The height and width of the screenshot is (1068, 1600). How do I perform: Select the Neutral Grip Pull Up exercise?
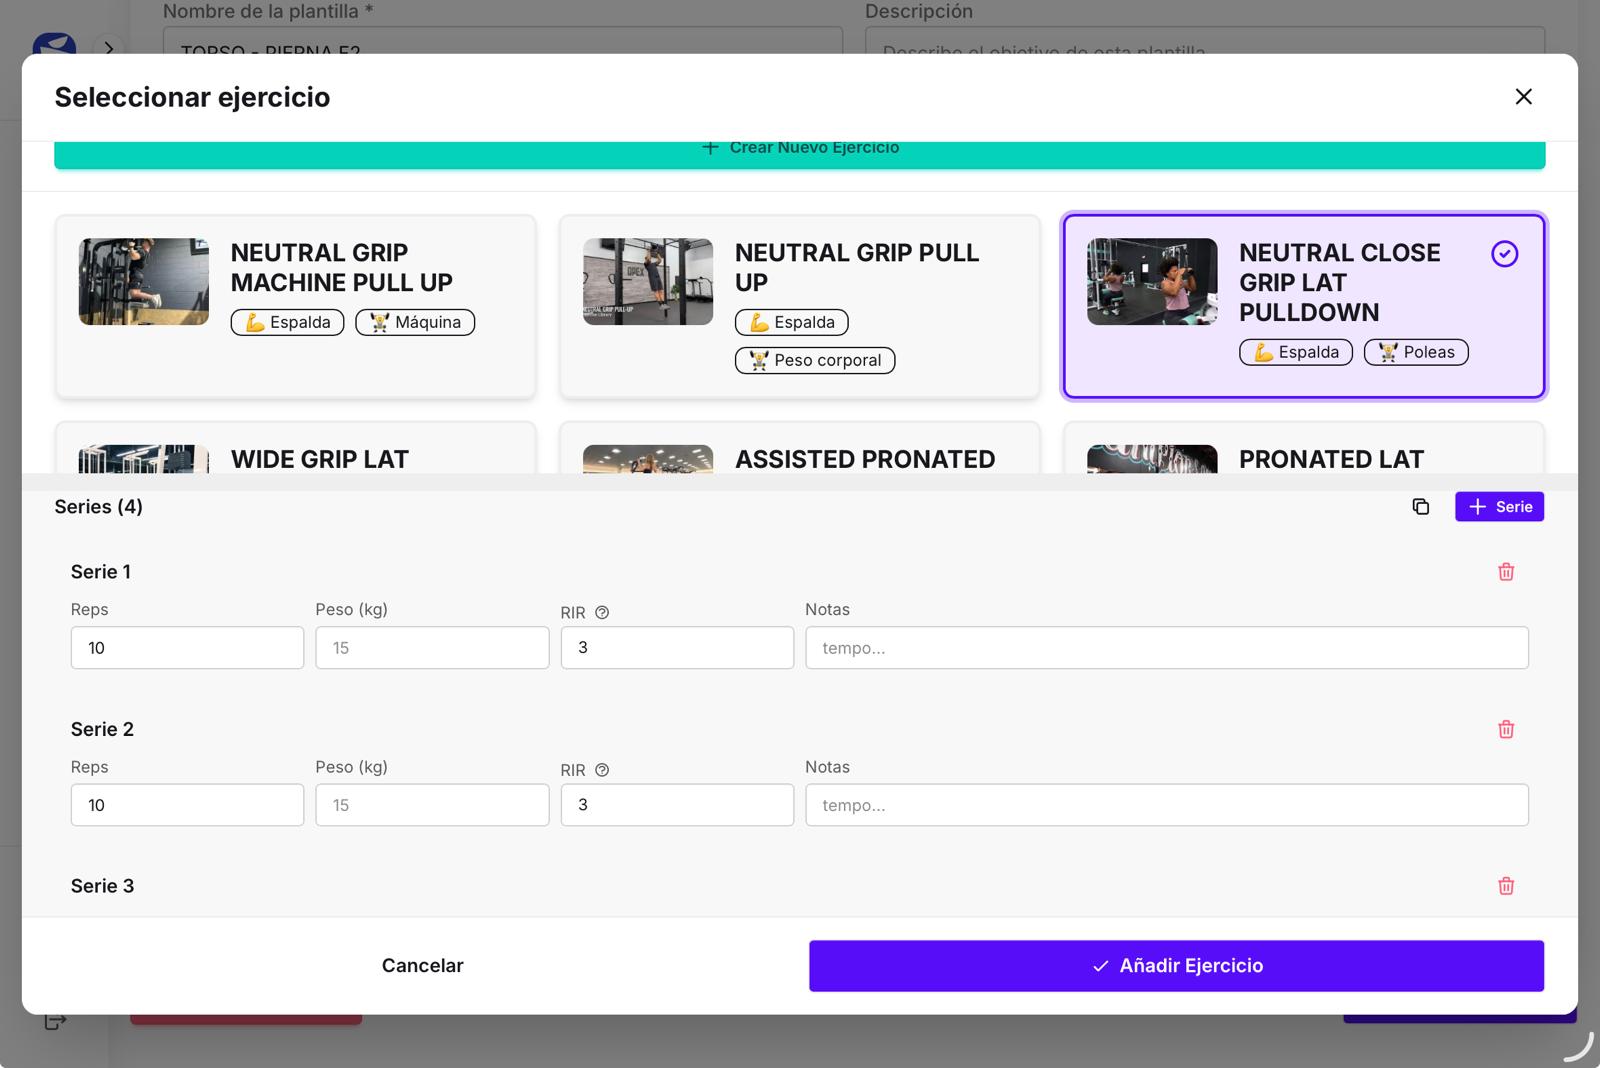(x=800, y=305)
